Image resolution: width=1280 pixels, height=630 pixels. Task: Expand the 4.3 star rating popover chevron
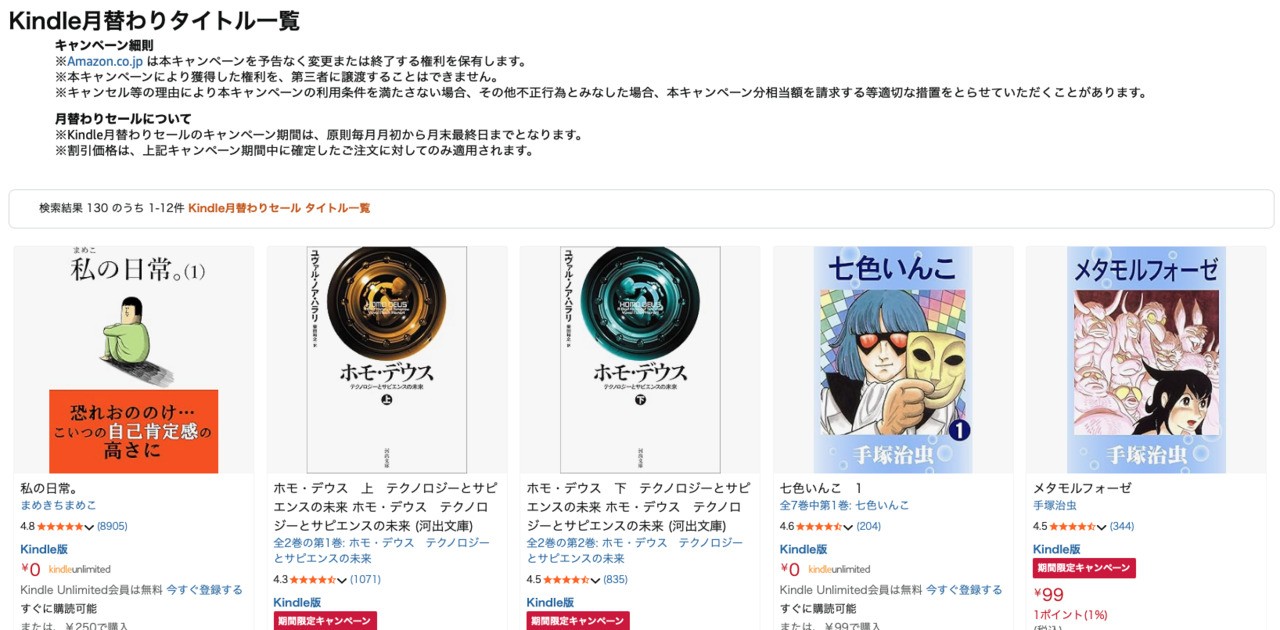pyautogui.click(x=343, y=580)
